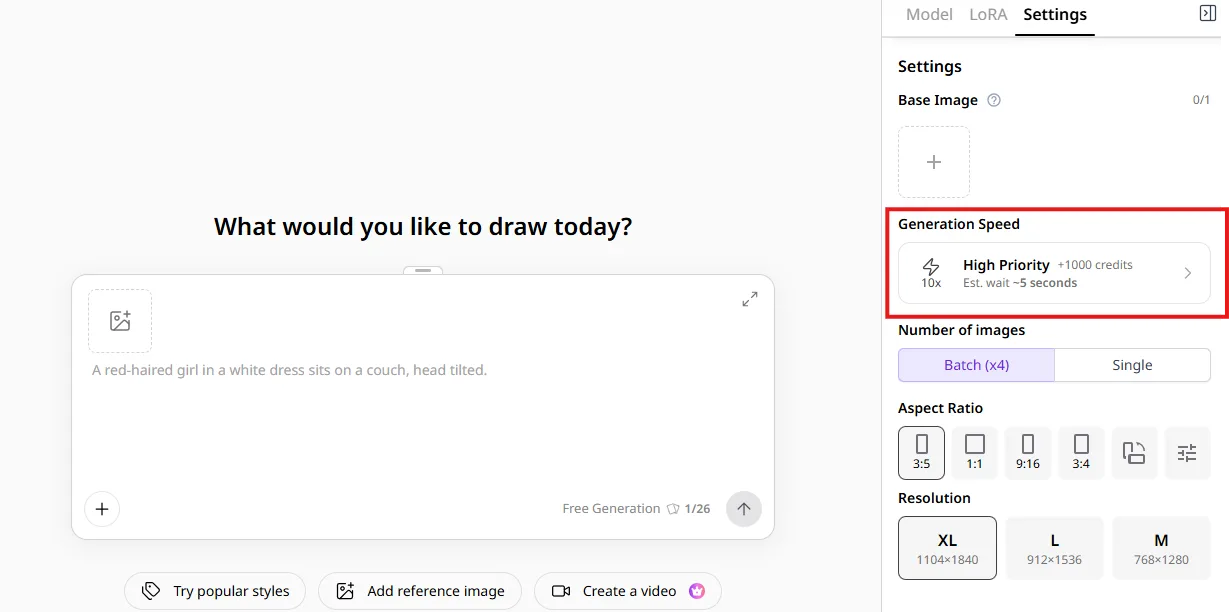This screenshot has height=612, width=1229.
Task: Submit the prompt with the up arrow button
Action: [x=744, y=508]
